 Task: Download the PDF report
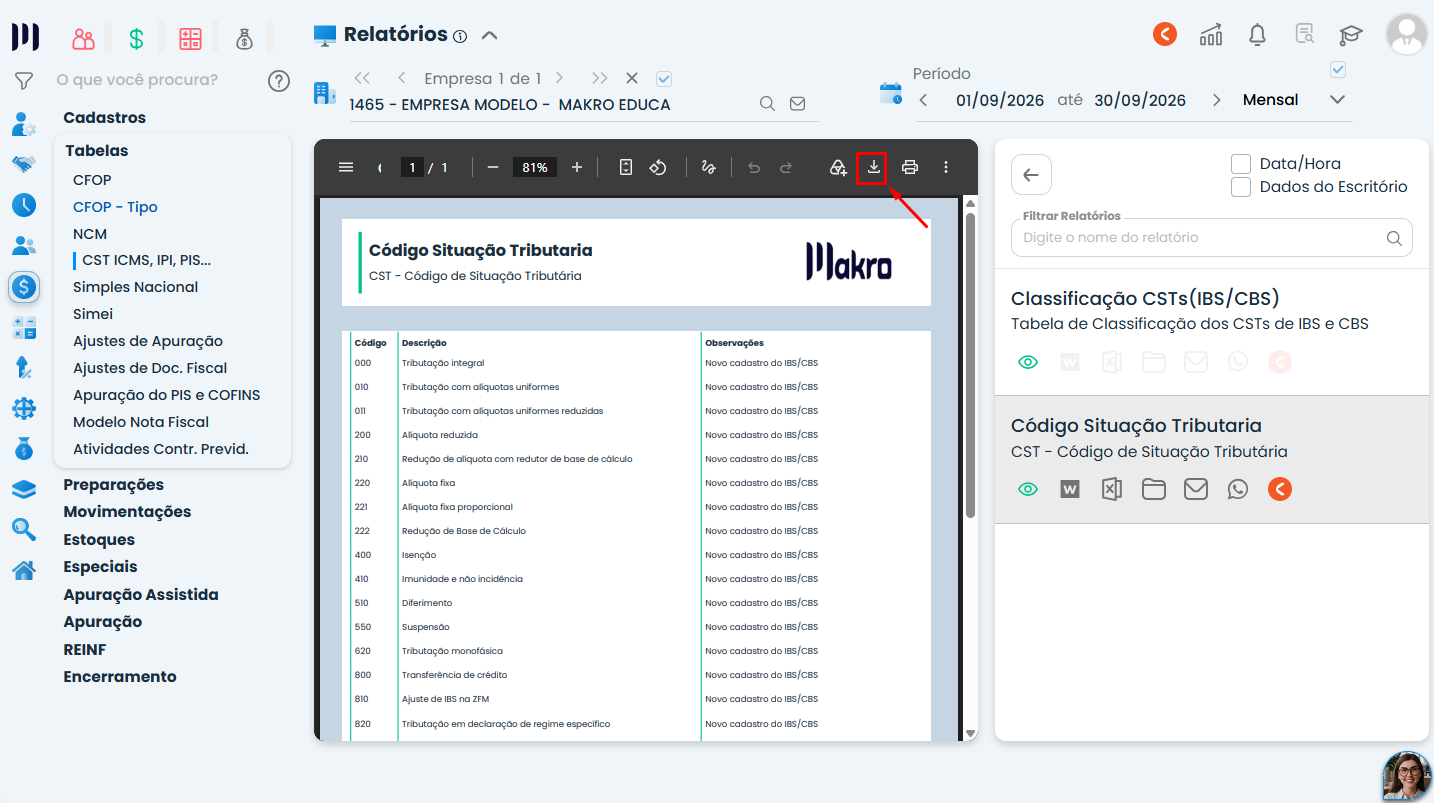(x=874, y=168)
